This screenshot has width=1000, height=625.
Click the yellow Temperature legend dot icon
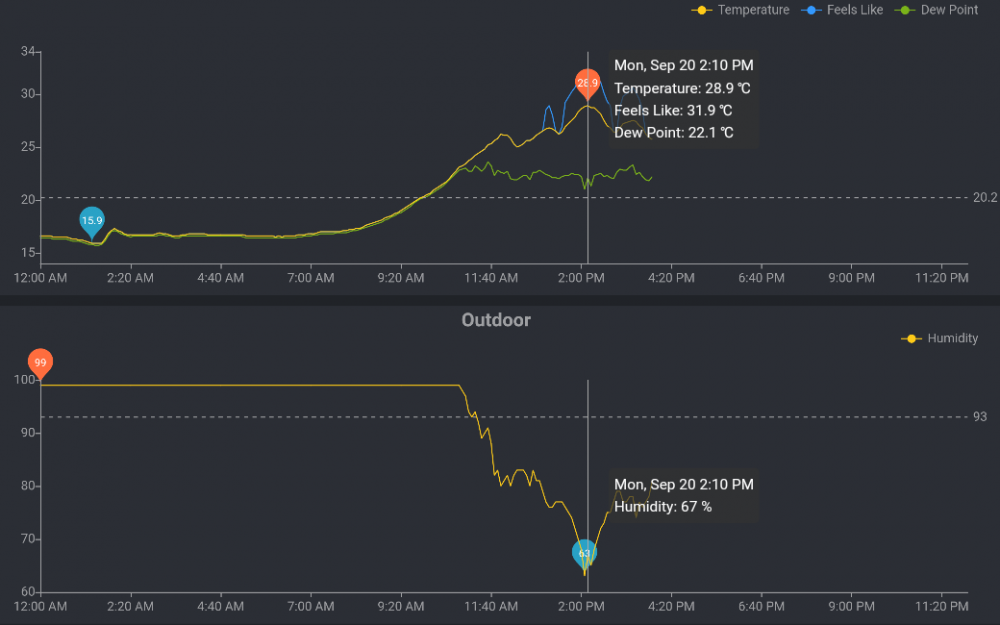coord(702,10)
